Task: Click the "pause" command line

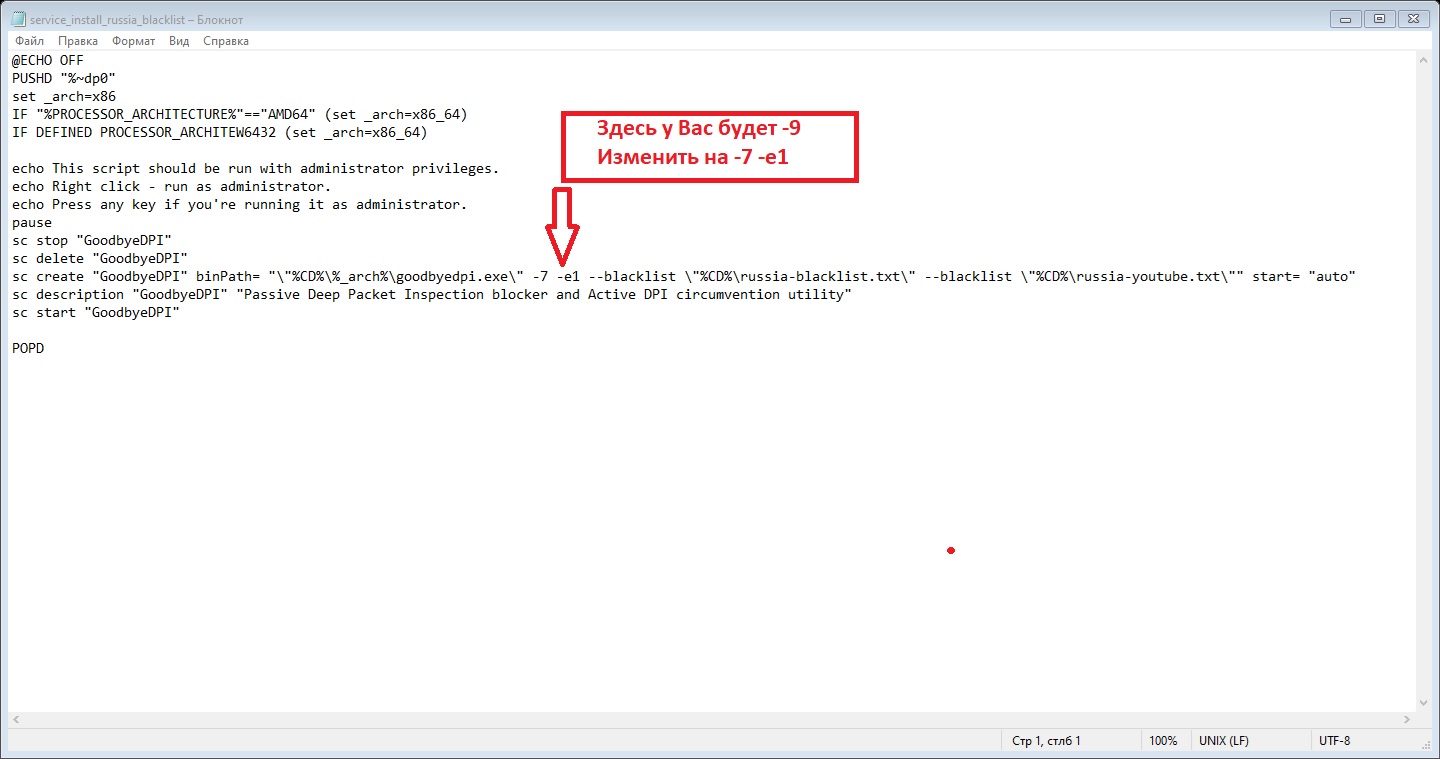Action: coord(32,222)
